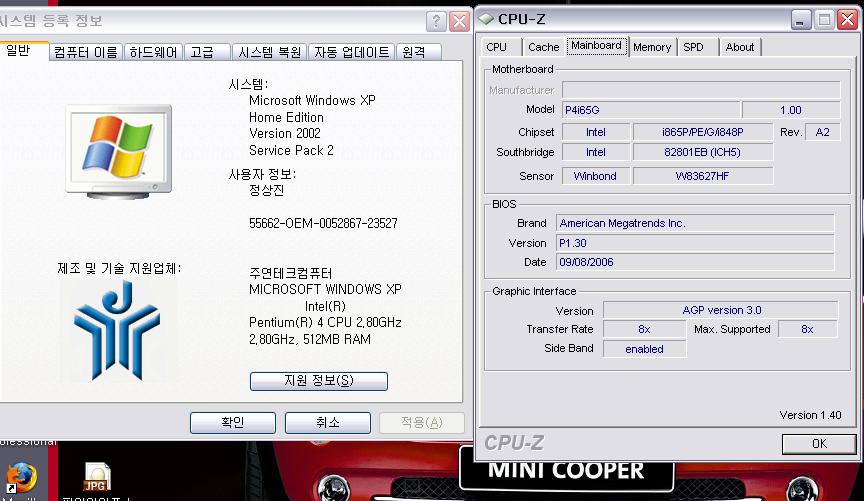Click the chipset field i865P/PE/G/i848P
Viewport: 864px width, 501px height.
703,132
